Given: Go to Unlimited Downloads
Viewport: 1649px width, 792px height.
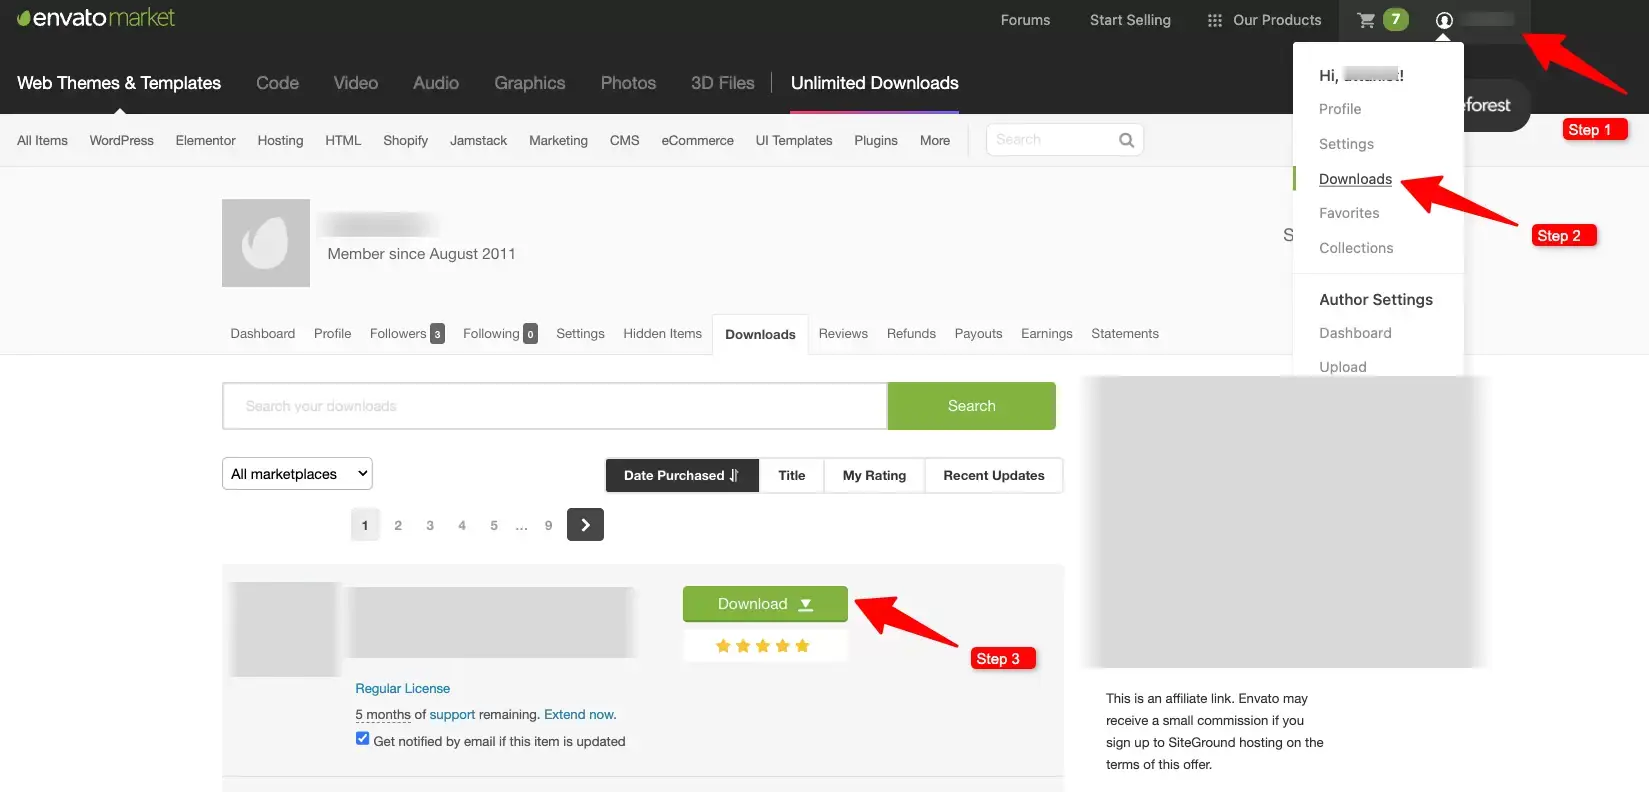Looking at the screenshot, I should (x=875, y=83).
